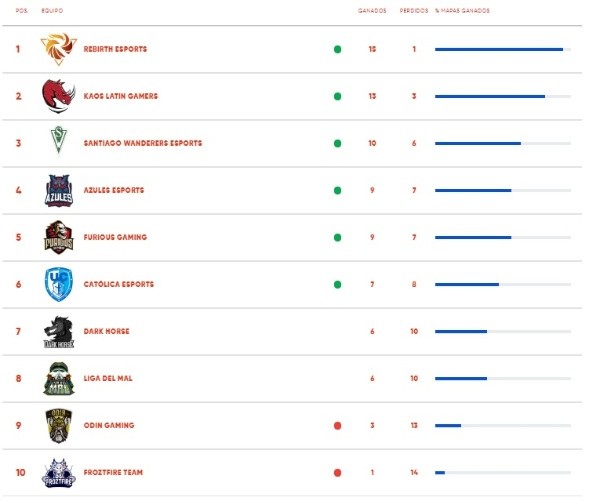Open the Kaos Latin Gamers team link
Screen dimensions: 600x501
pos(121,96)
